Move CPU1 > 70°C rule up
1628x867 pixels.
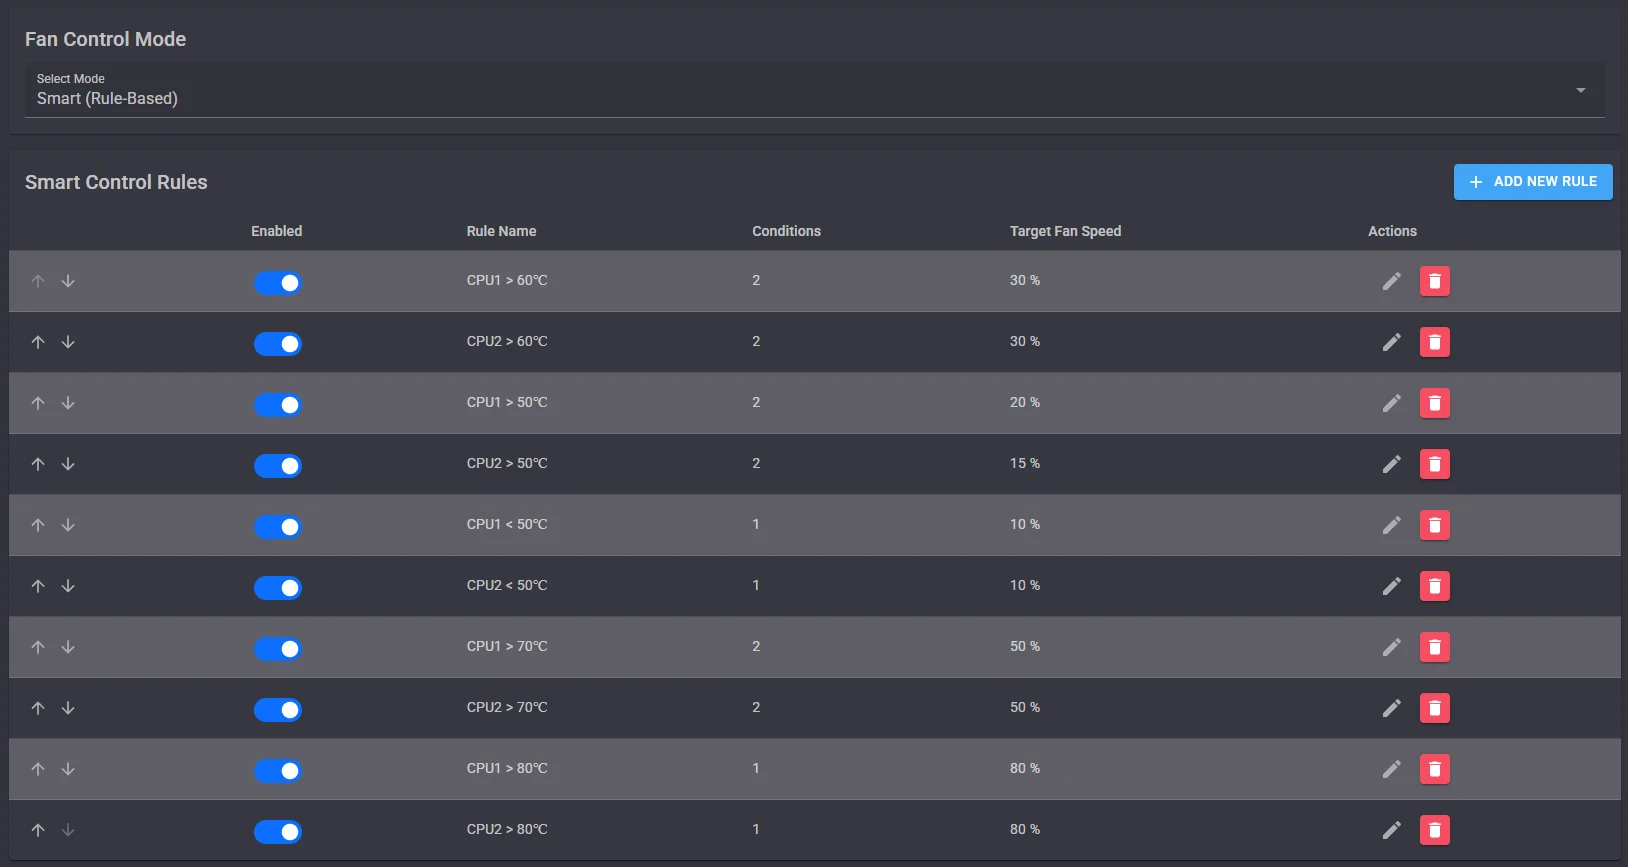click(38, 647)
